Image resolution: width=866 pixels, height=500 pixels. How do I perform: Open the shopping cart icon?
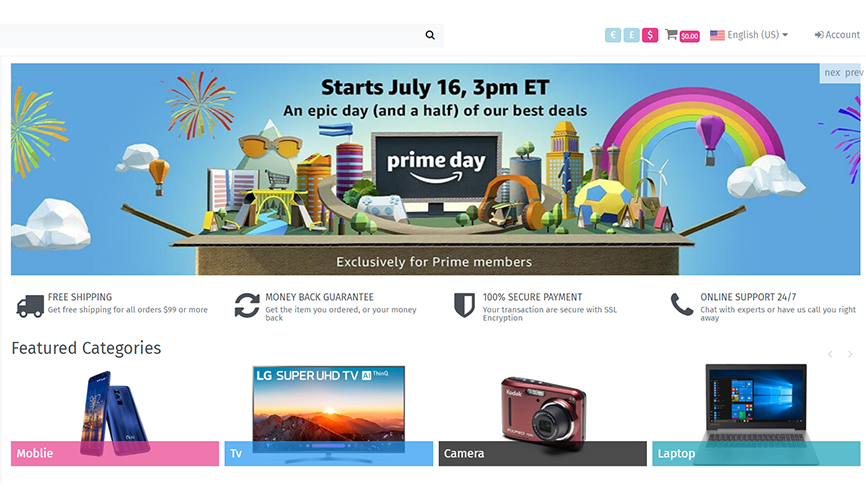pyautogui.click(x=671, y=34)
